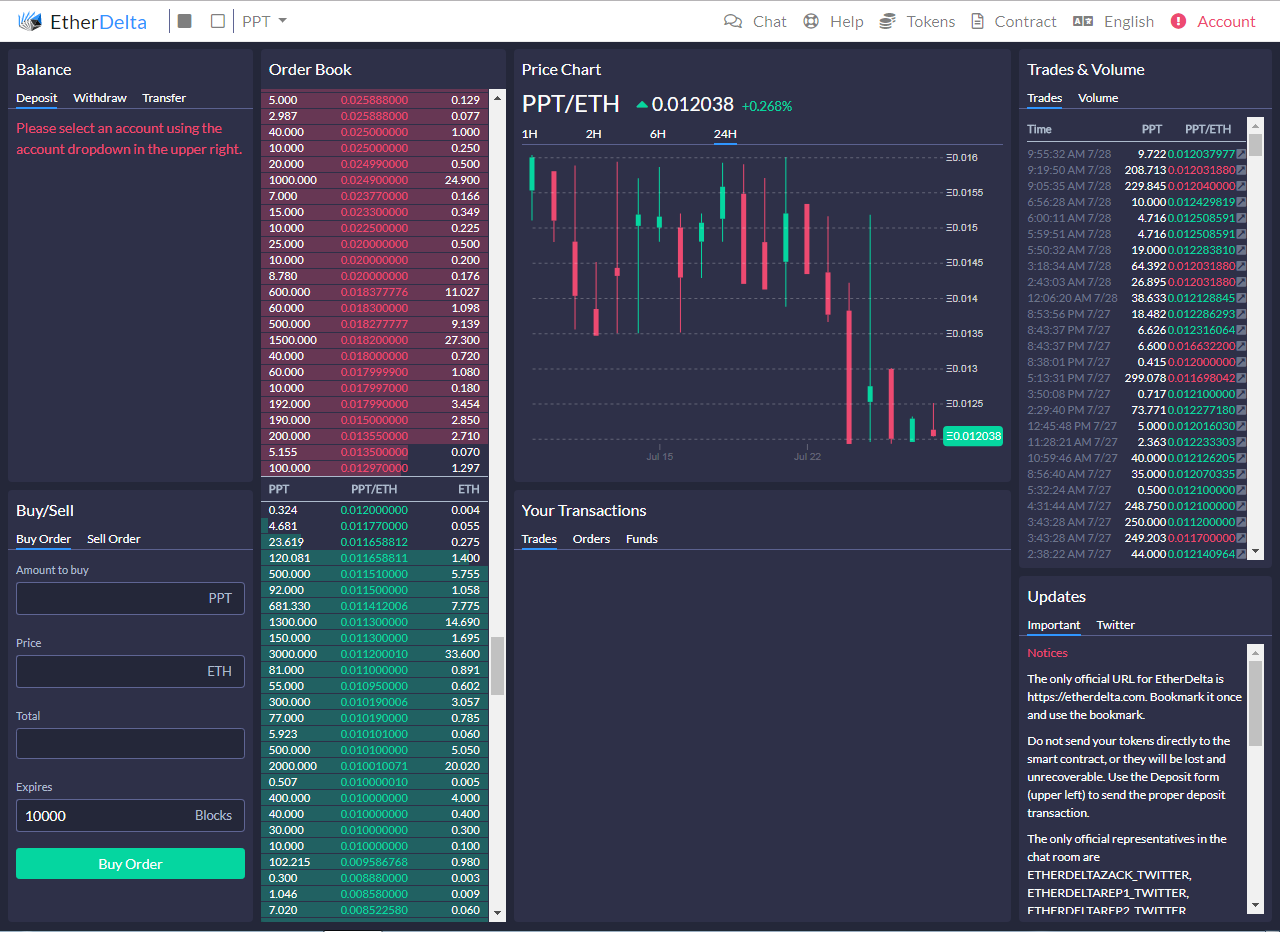This screenshot has height=932, width=1280.
Task: Open transaction link icon for 8:38:01 PM trade
Action: coord(1242,362)
